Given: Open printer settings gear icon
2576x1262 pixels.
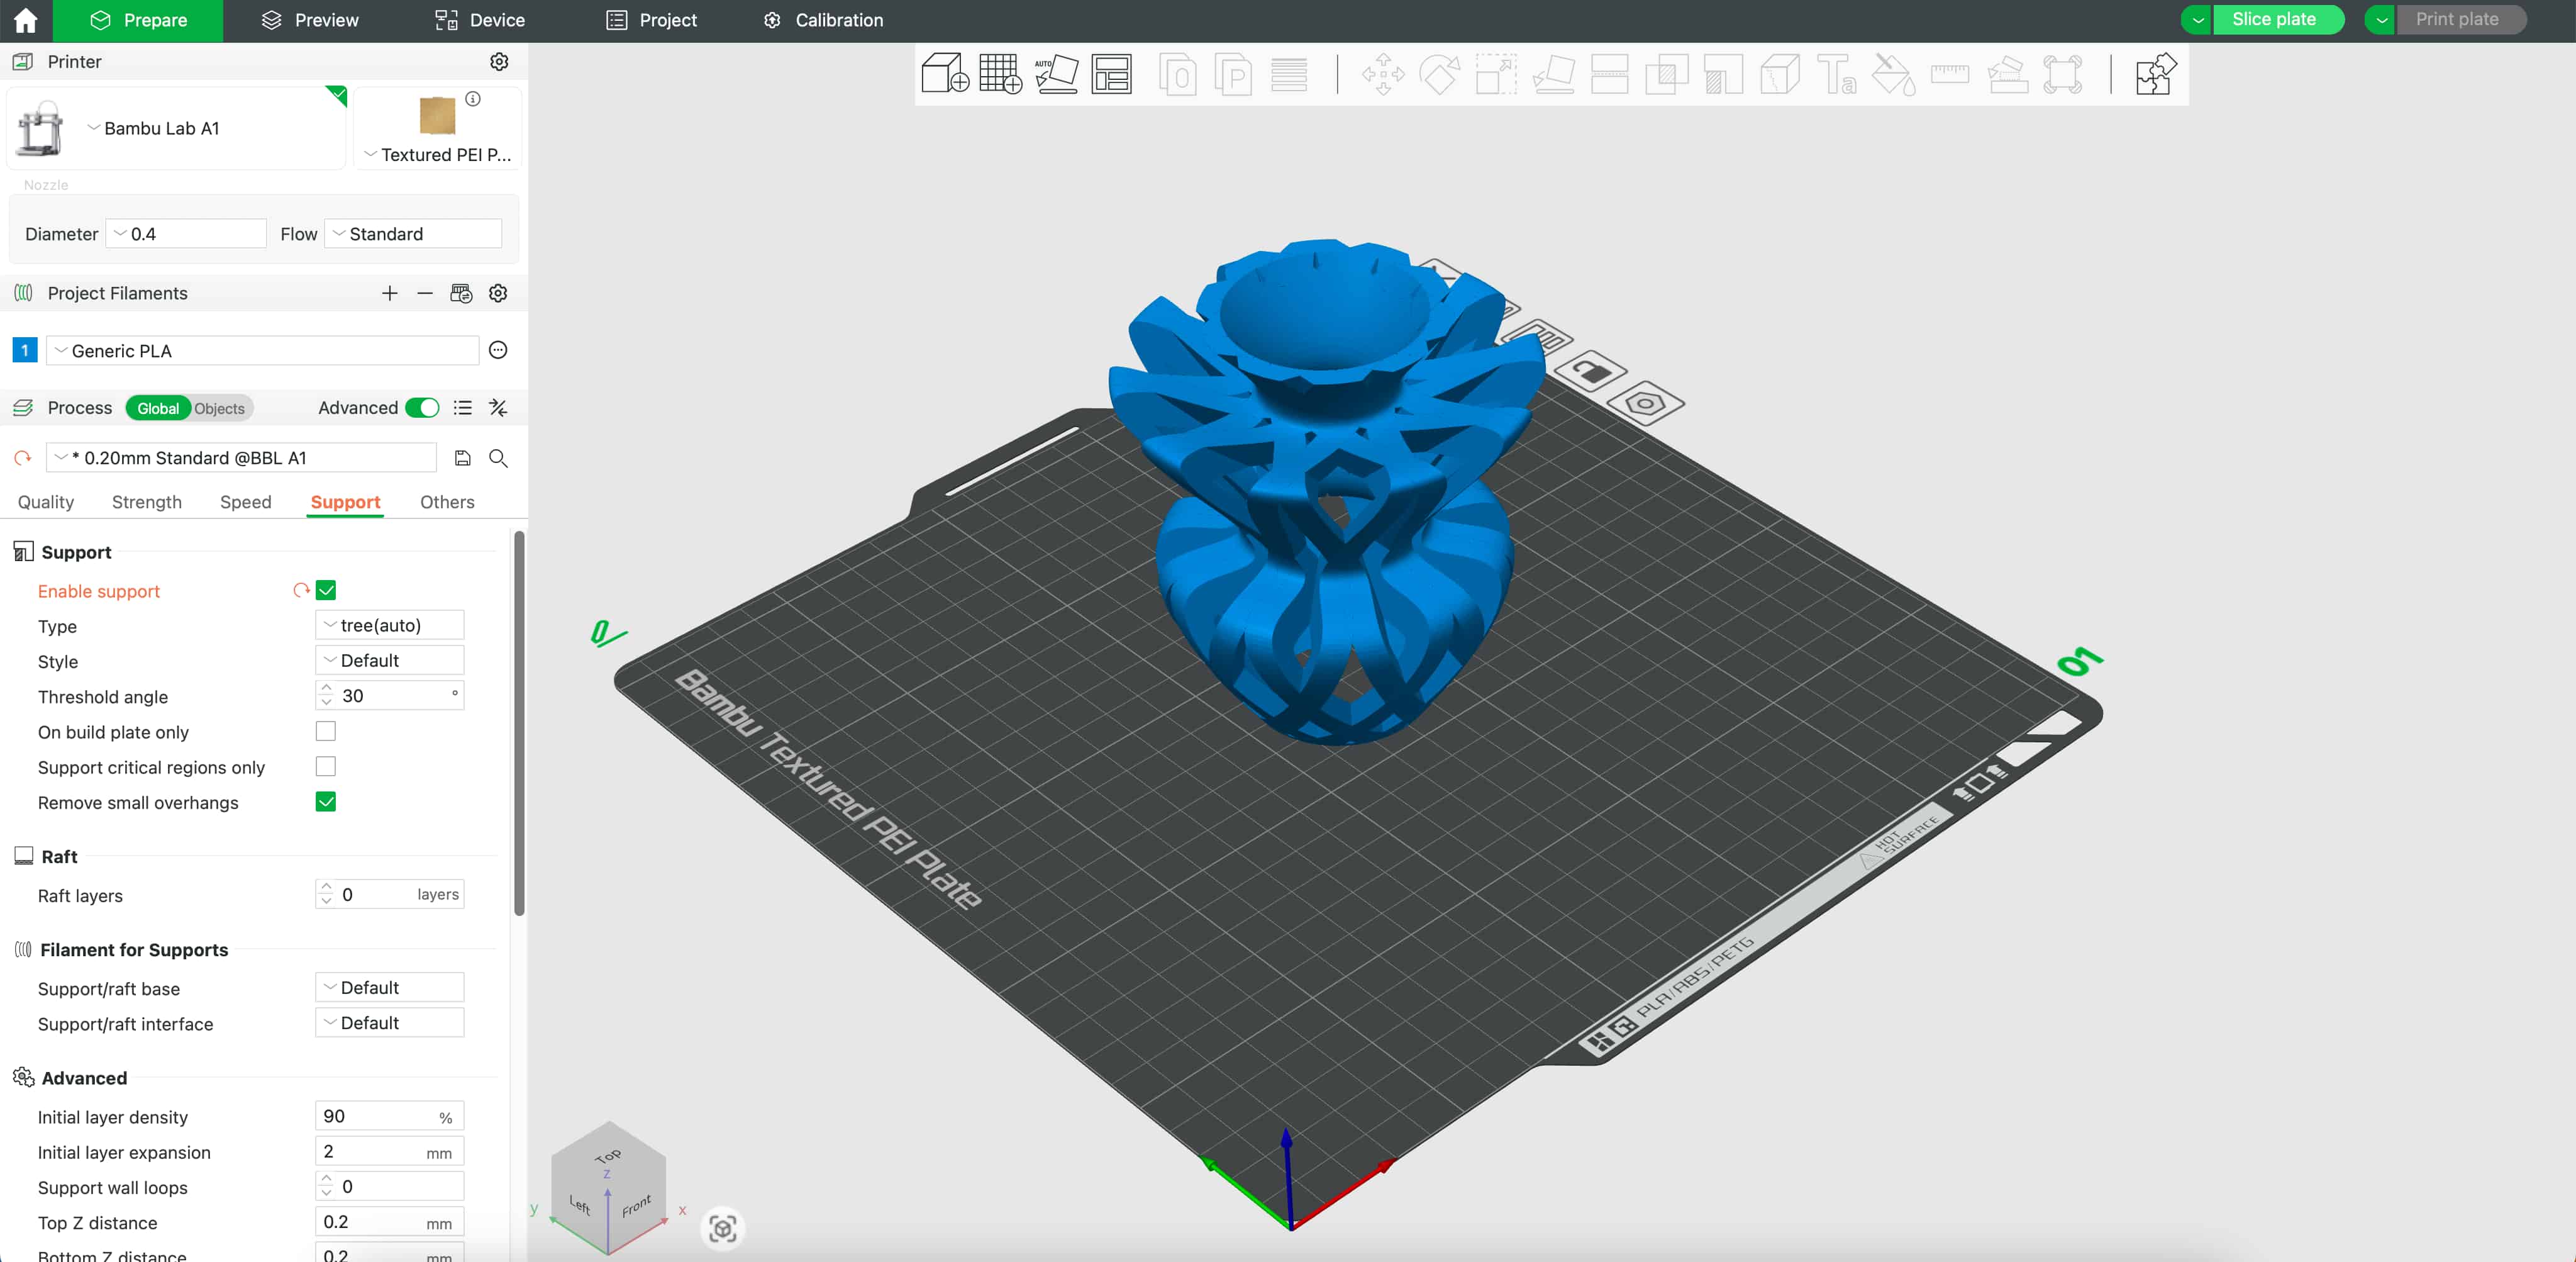Looking at the screenshot, I should click(499, 62).
